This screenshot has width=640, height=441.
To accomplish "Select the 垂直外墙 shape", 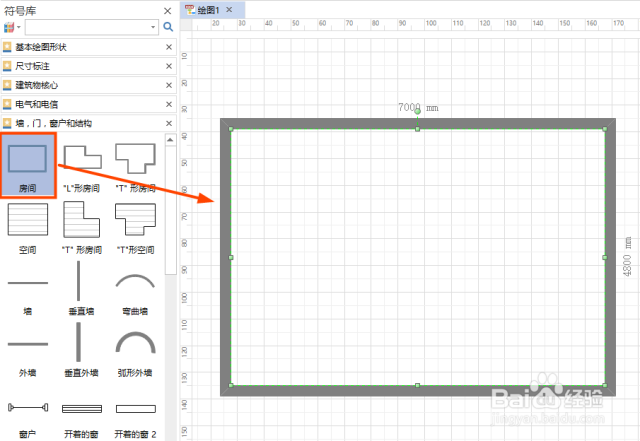I will coord(82,351).
